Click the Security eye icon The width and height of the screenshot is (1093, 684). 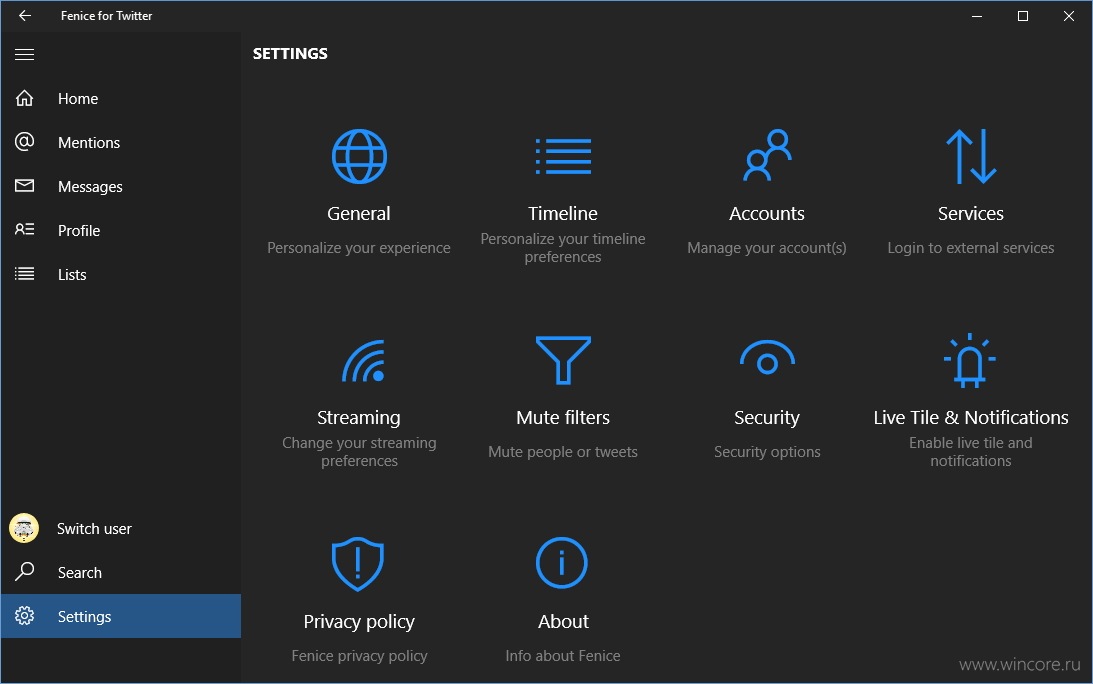[x=767, y=357]
